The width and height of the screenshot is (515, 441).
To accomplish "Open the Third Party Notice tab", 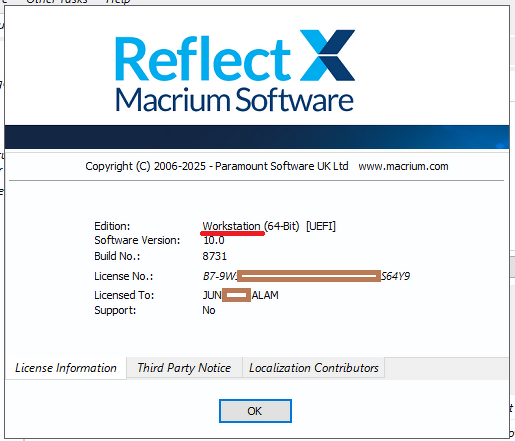I will pos(184,368).
